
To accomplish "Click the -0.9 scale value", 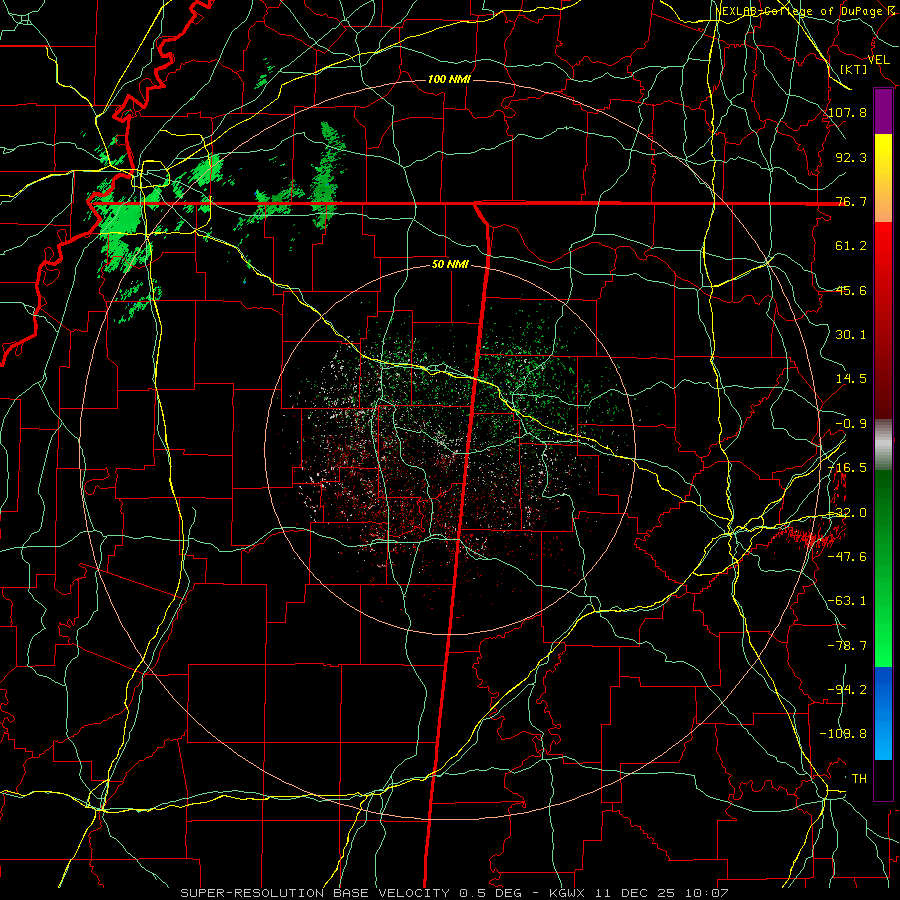I will pos(851,424).
